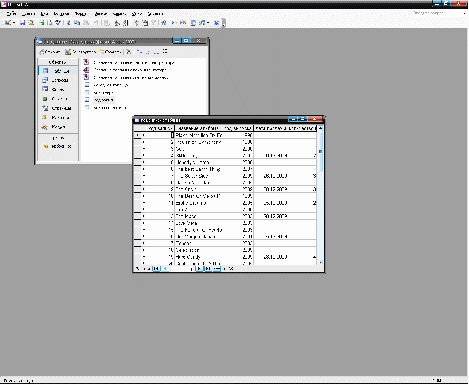Click the Print icon in the main toolbar

[42, 23]
